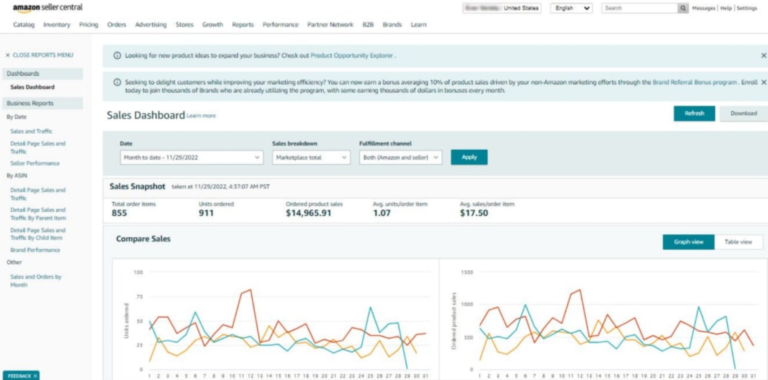The image size is (768, 380).
Task: Click the Amazon Seller Central logo
Action: (x=48, y=8)
